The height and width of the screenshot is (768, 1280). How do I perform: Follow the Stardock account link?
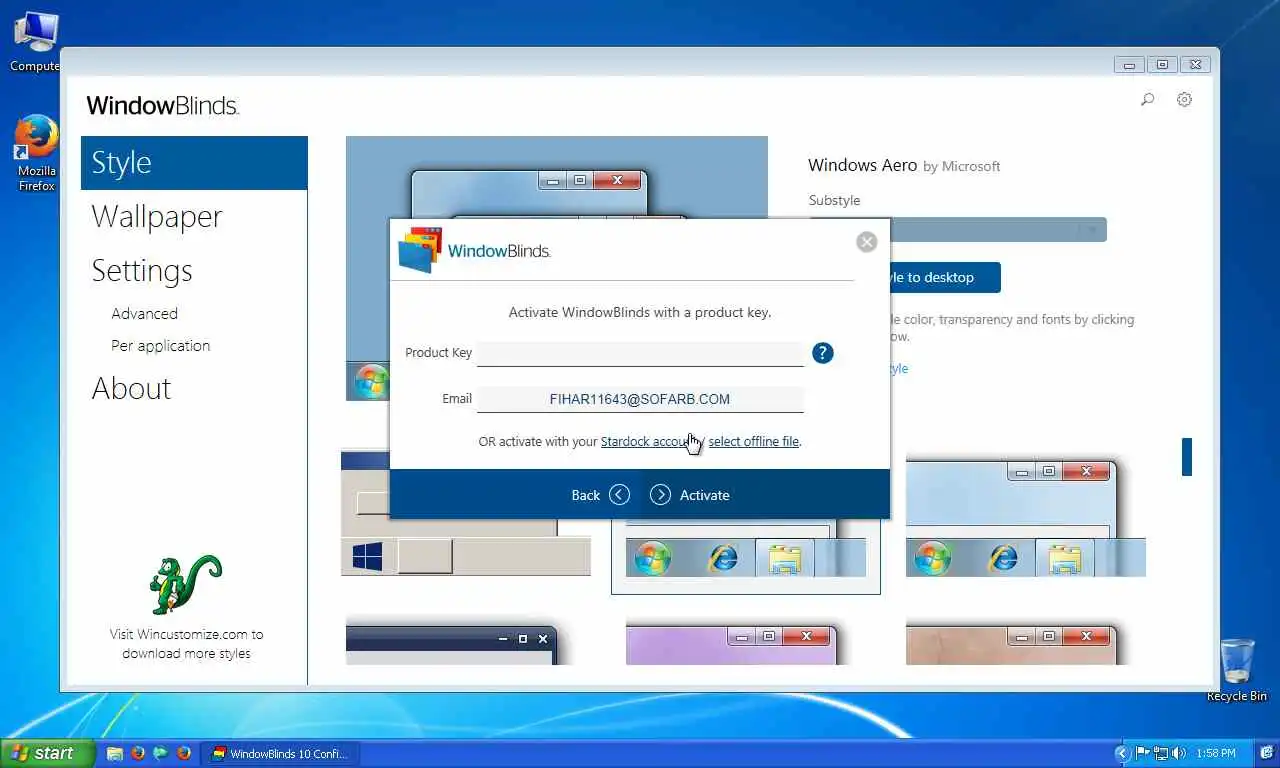[652, 441]
